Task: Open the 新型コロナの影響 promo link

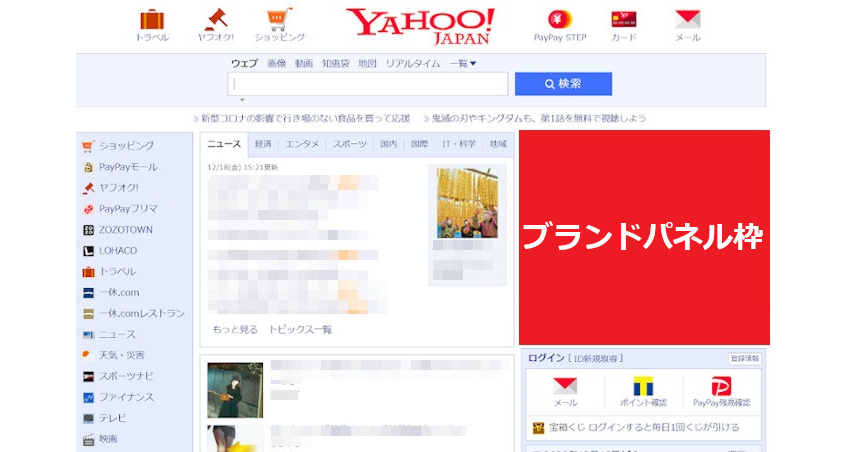Action: point(306,118)
